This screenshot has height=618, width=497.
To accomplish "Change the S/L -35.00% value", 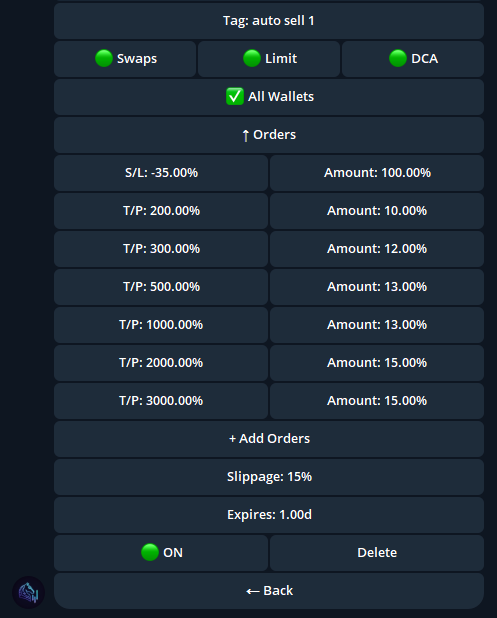I will [161, 173].
